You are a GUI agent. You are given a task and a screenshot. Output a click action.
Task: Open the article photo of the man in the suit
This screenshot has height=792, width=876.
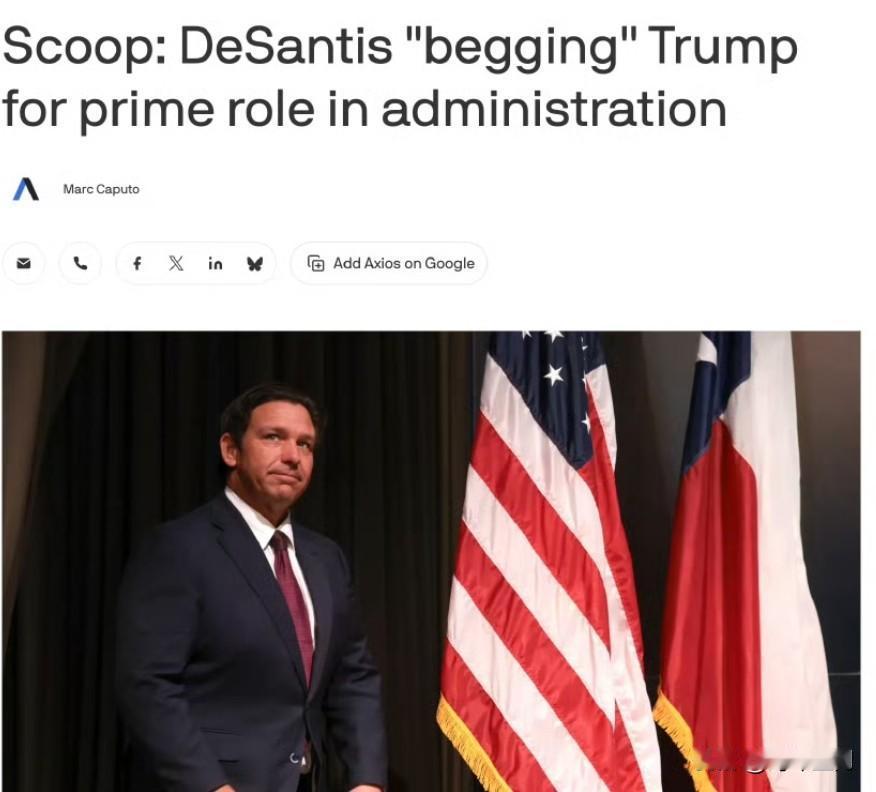(431, 561)
